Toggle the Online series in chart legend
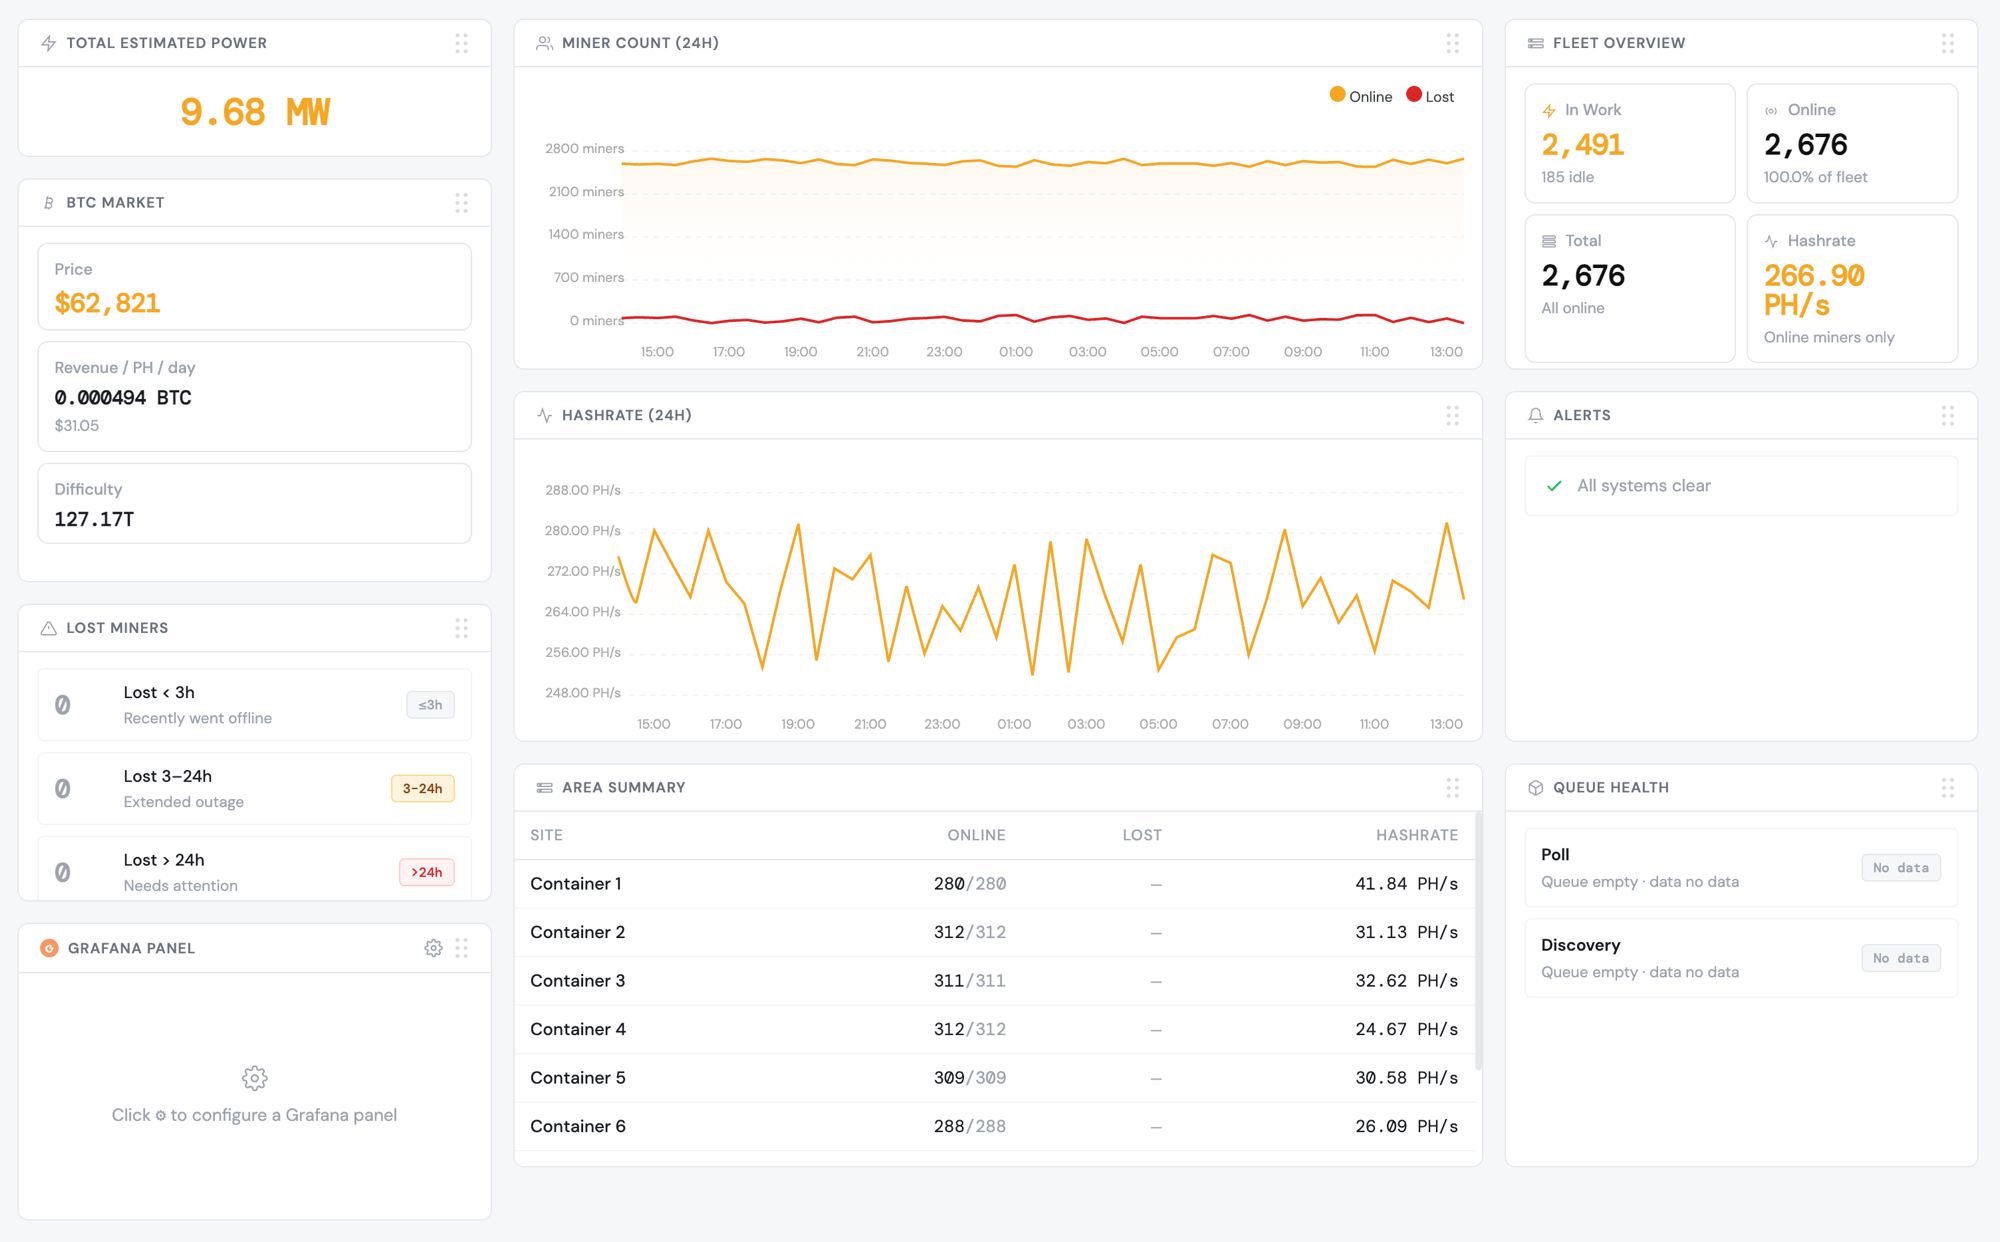The width and height of the screenshot is (2000, 1242). click(1360, 96)
